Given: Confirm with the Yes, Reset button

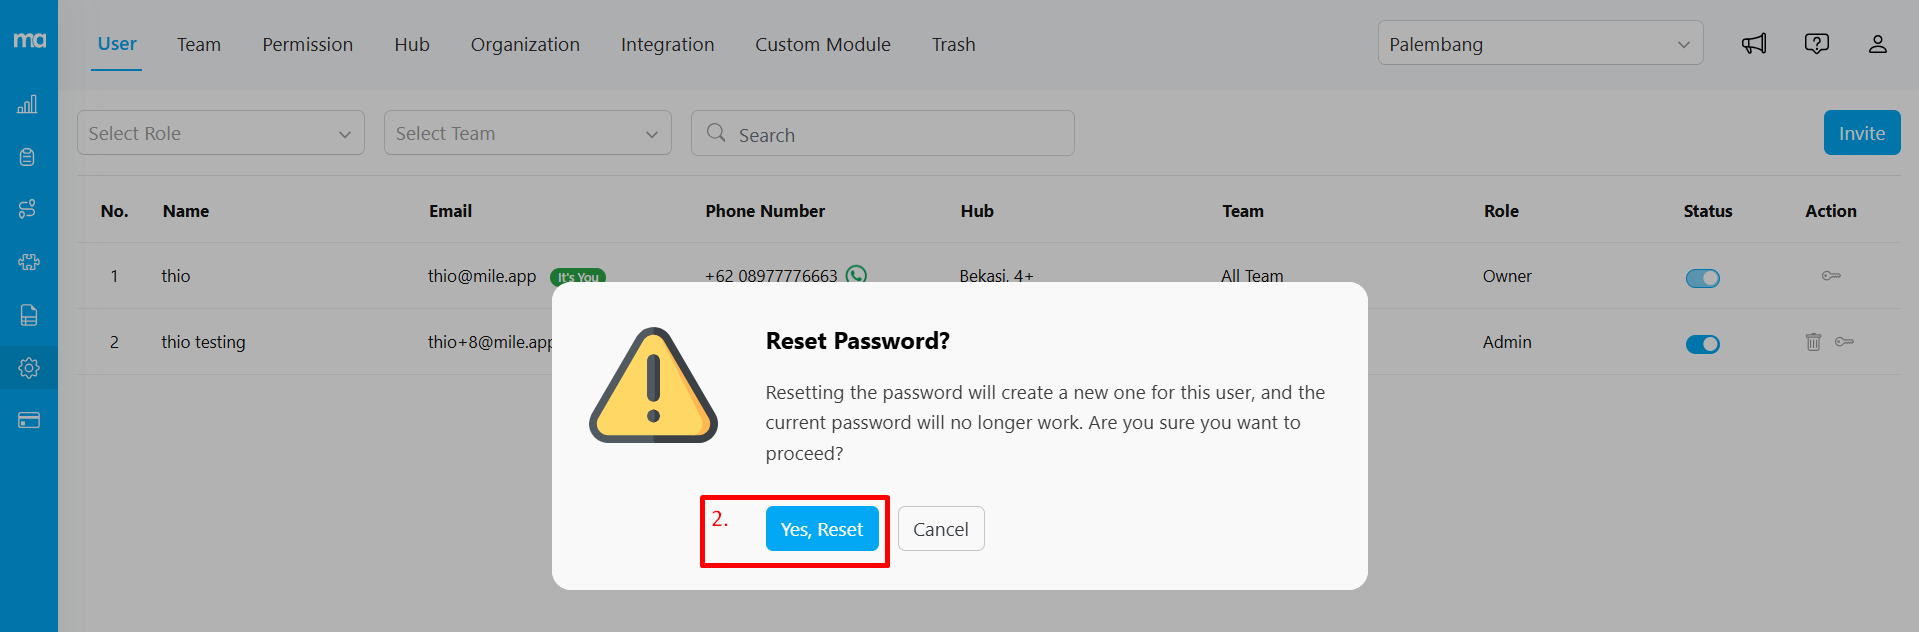Looking at the screenshot, I should 821,529.
